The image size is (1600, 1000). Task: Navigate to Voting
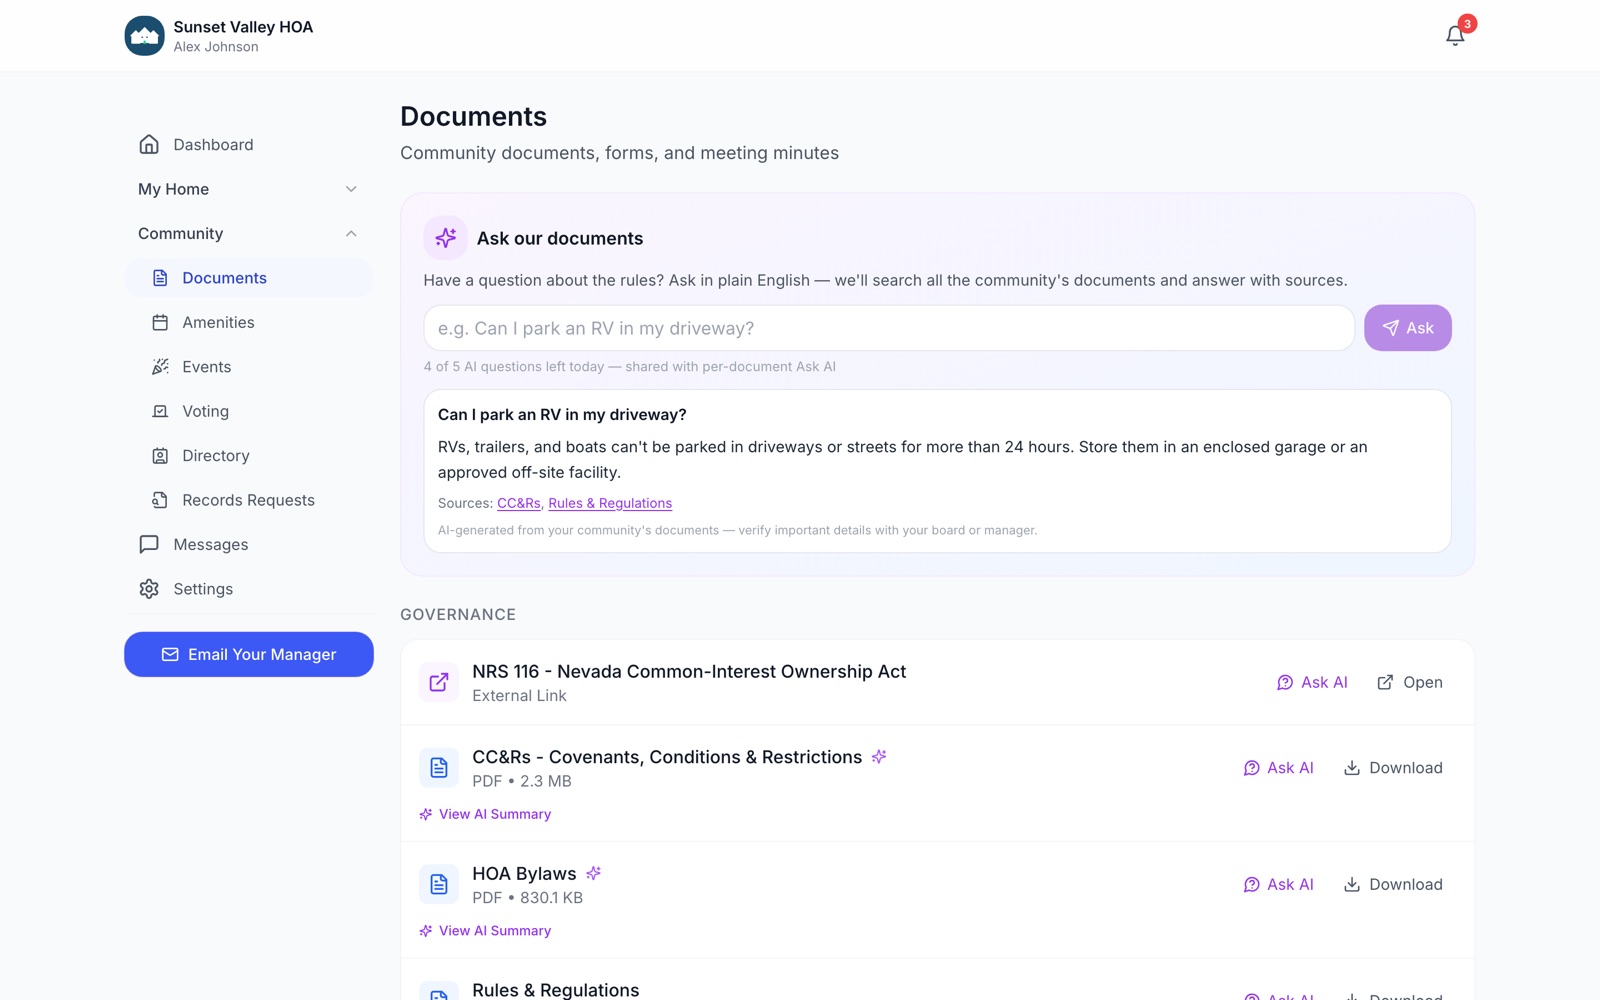pyautogui.click(x=248, y=411)
